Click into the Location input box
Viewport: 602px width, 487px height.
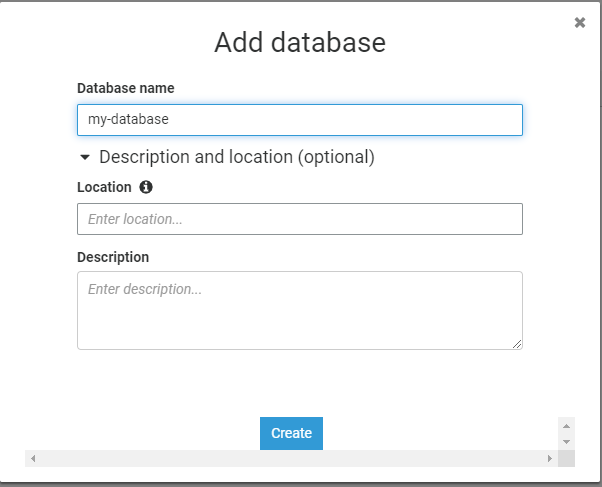pos(300,219)
